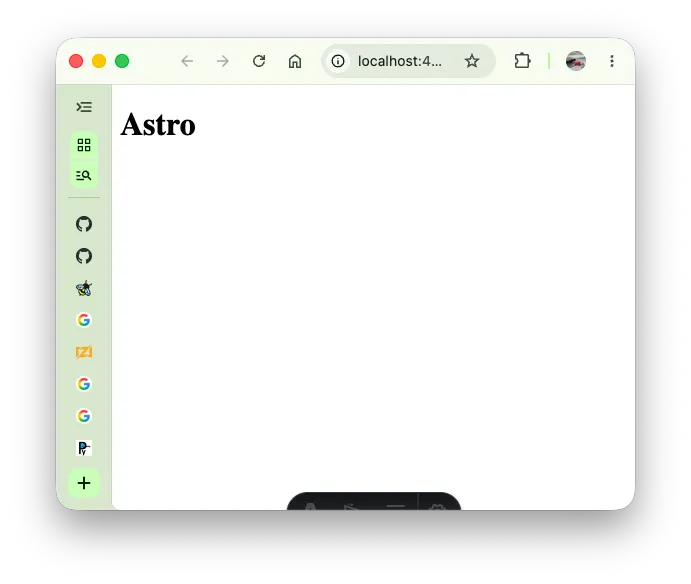
Task: Open GitHub shortcut just above the bee icon
Action: tap(84, 256)
